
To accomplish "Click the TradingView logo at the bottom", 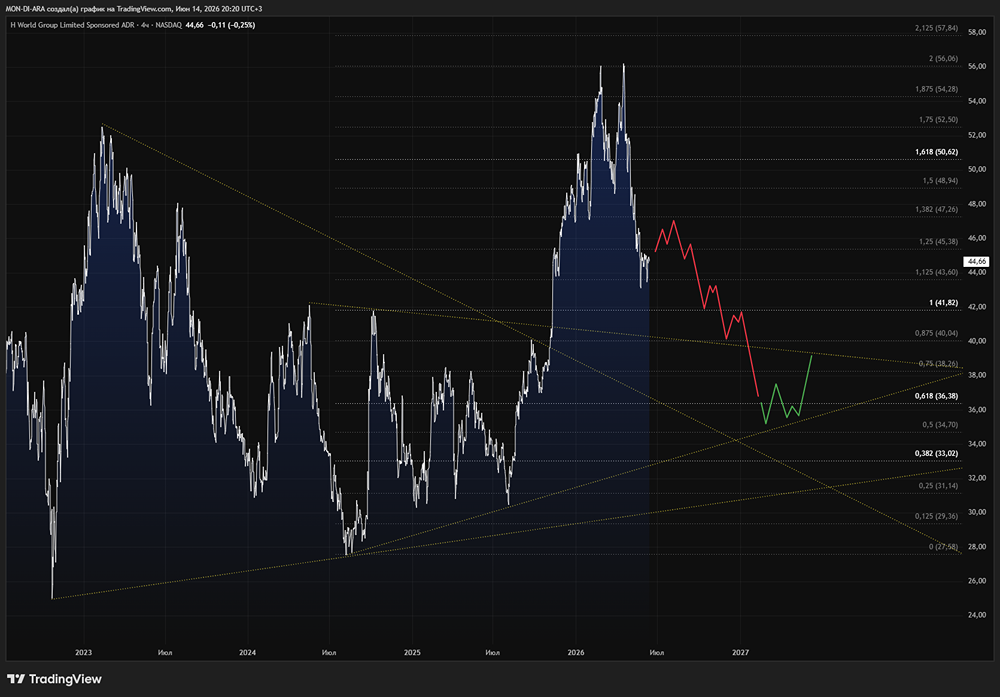I will (54, 679).
